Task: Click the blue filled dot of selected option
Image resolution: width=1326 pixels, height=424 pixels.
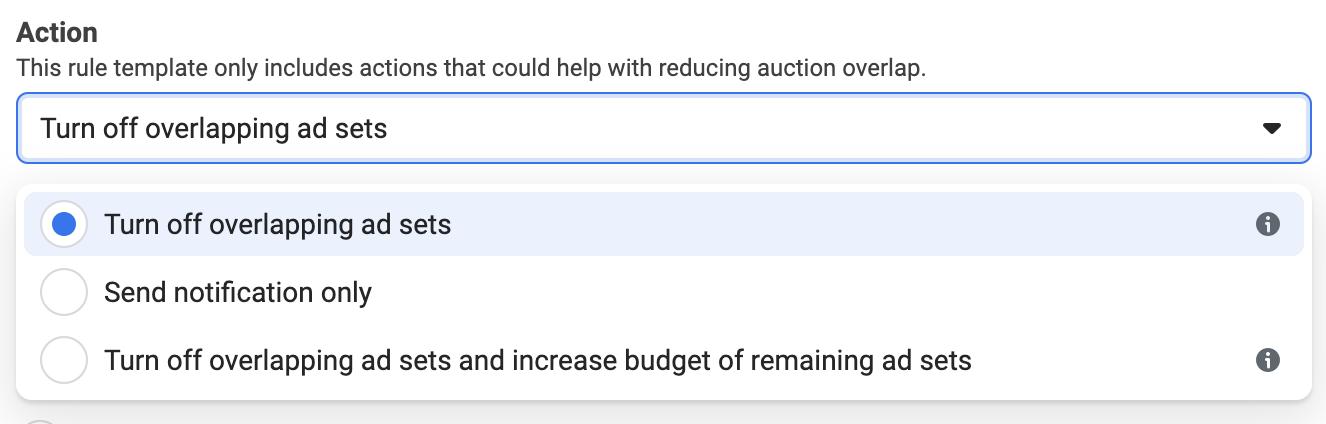Action: [x=64, y=225]
